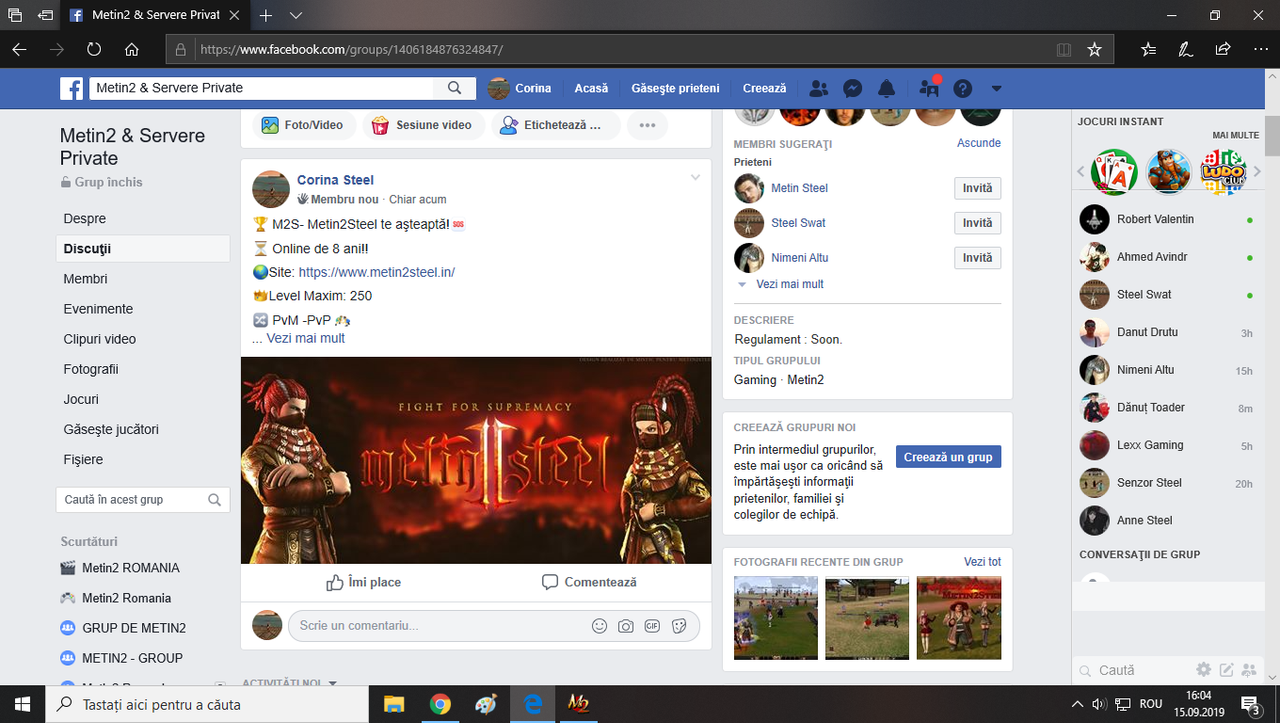Screen dimensions: 1280x723
Task: Click the Comentează button on the post
Action: click(x=589, y=582)
